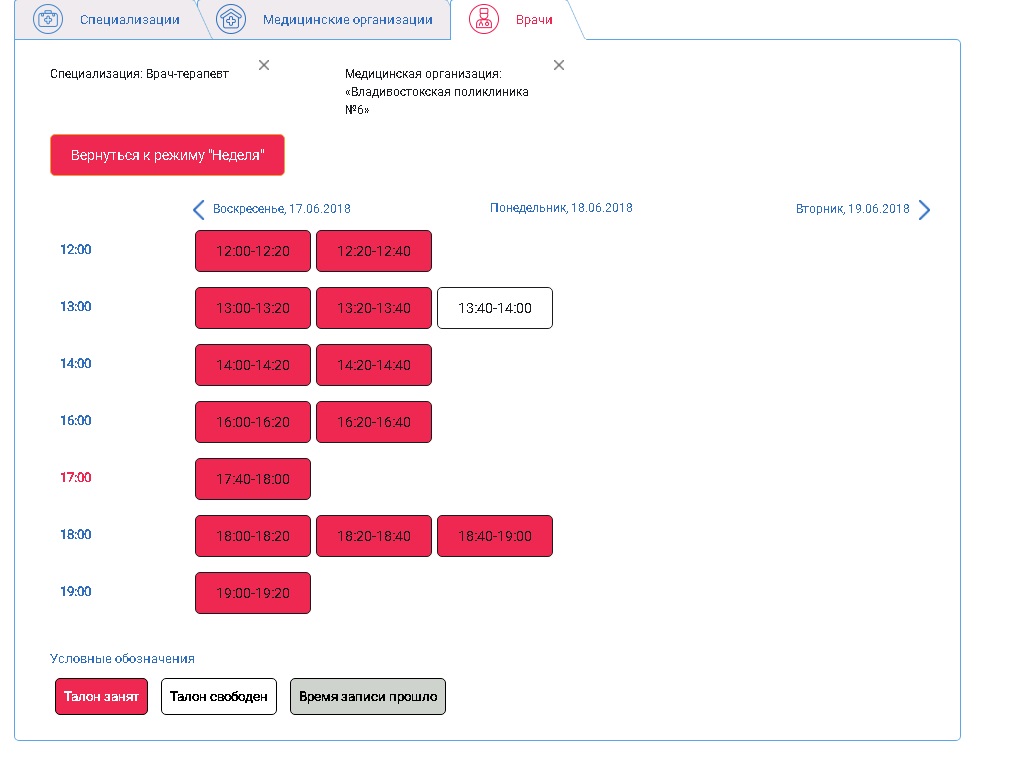Viewport: 1013px width, 766px height.
Task: Click the Специализации tab briefcase icon
Action: click(48, 19)
